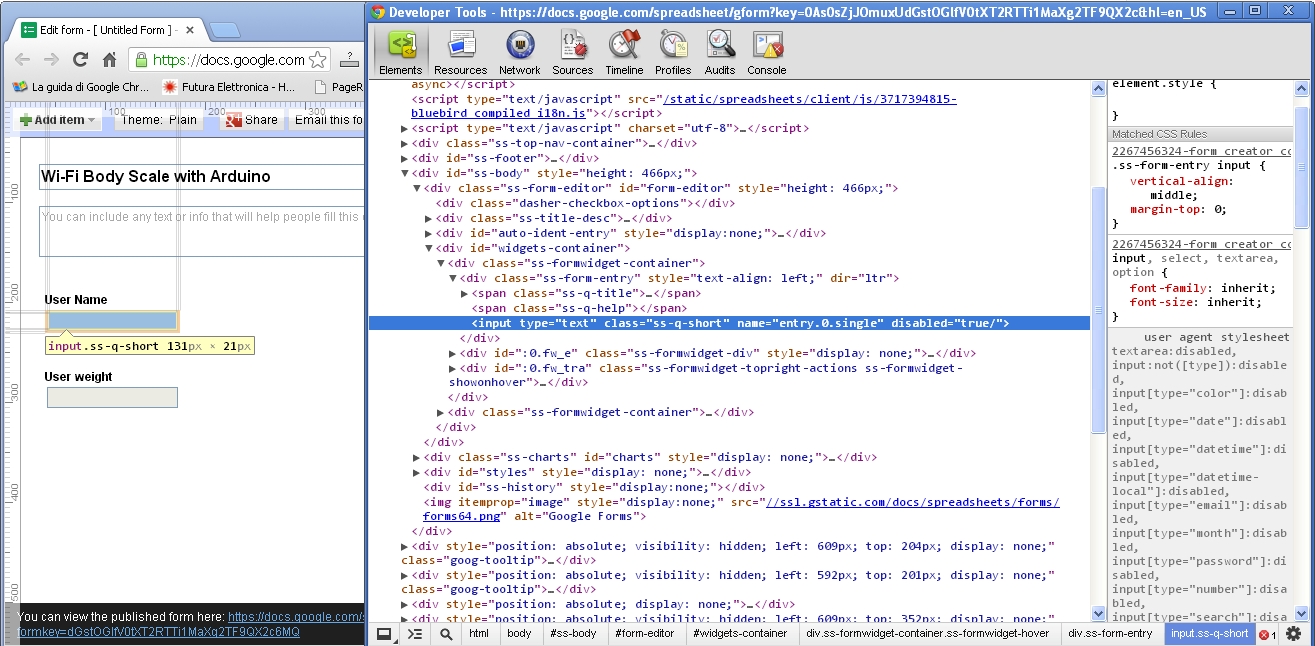The width and height of the screenshot is (1315, 646).
Task: Open the forms64.png image link
Action: (x=741, y=509)
